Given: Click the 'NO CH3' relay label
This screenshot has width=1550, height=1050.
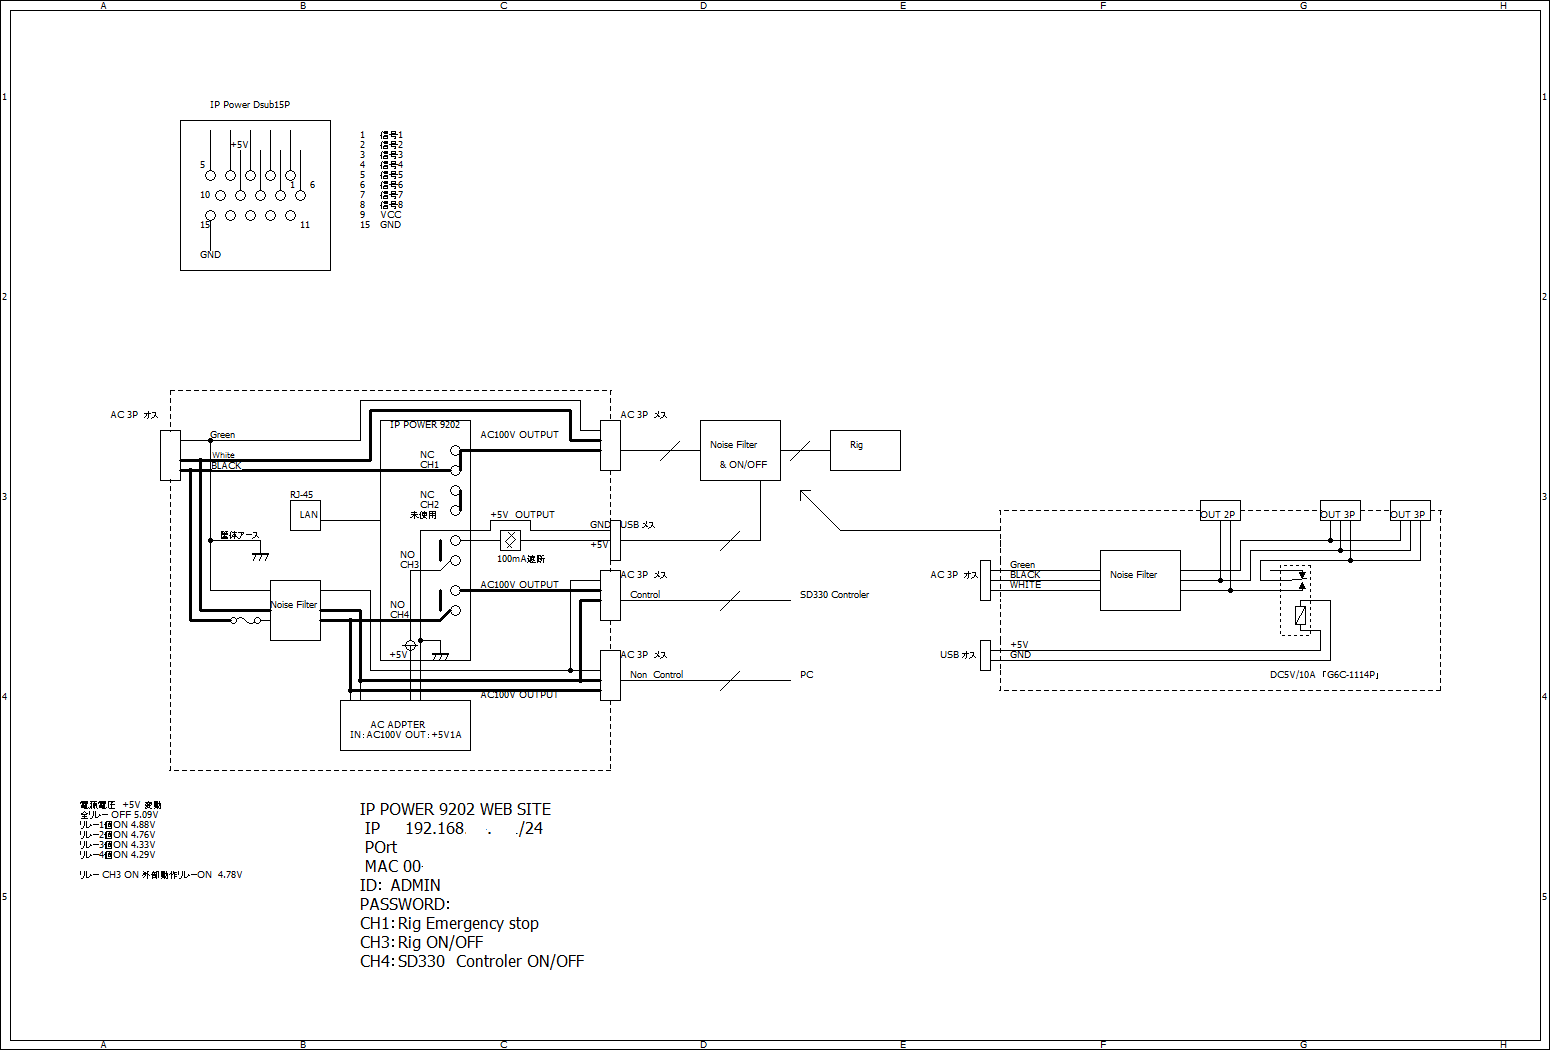Looking at the screenshot, I should [409, 560].
